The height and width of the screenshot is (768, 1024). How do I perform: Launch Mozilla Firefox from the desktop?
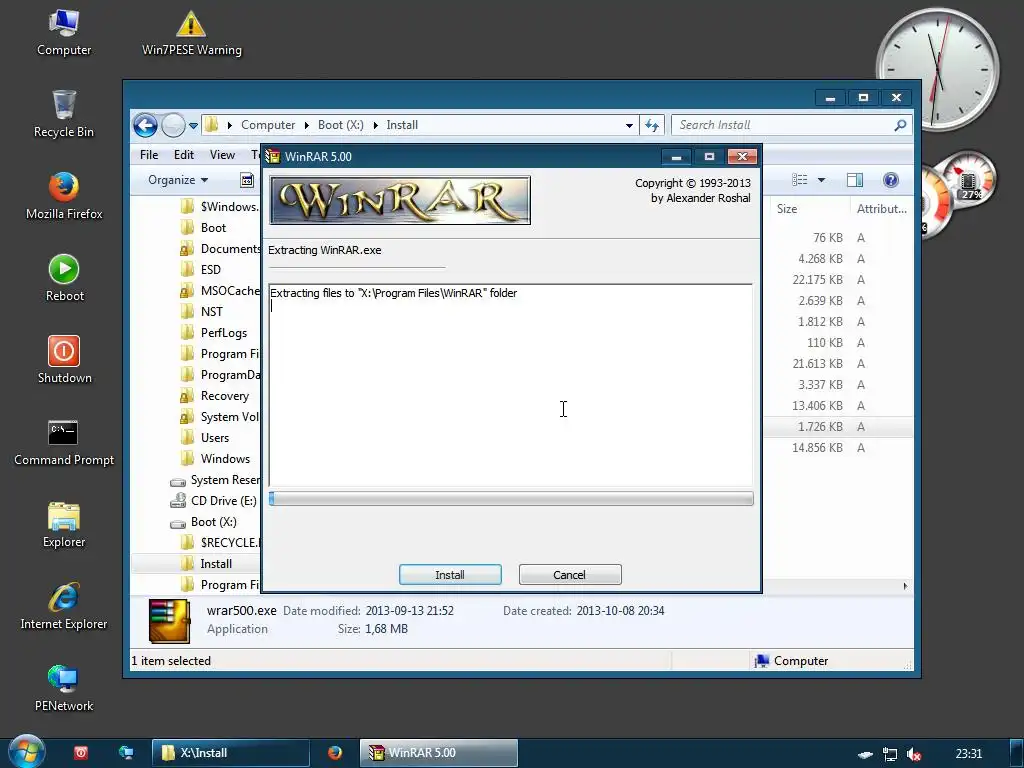[63, 196]
